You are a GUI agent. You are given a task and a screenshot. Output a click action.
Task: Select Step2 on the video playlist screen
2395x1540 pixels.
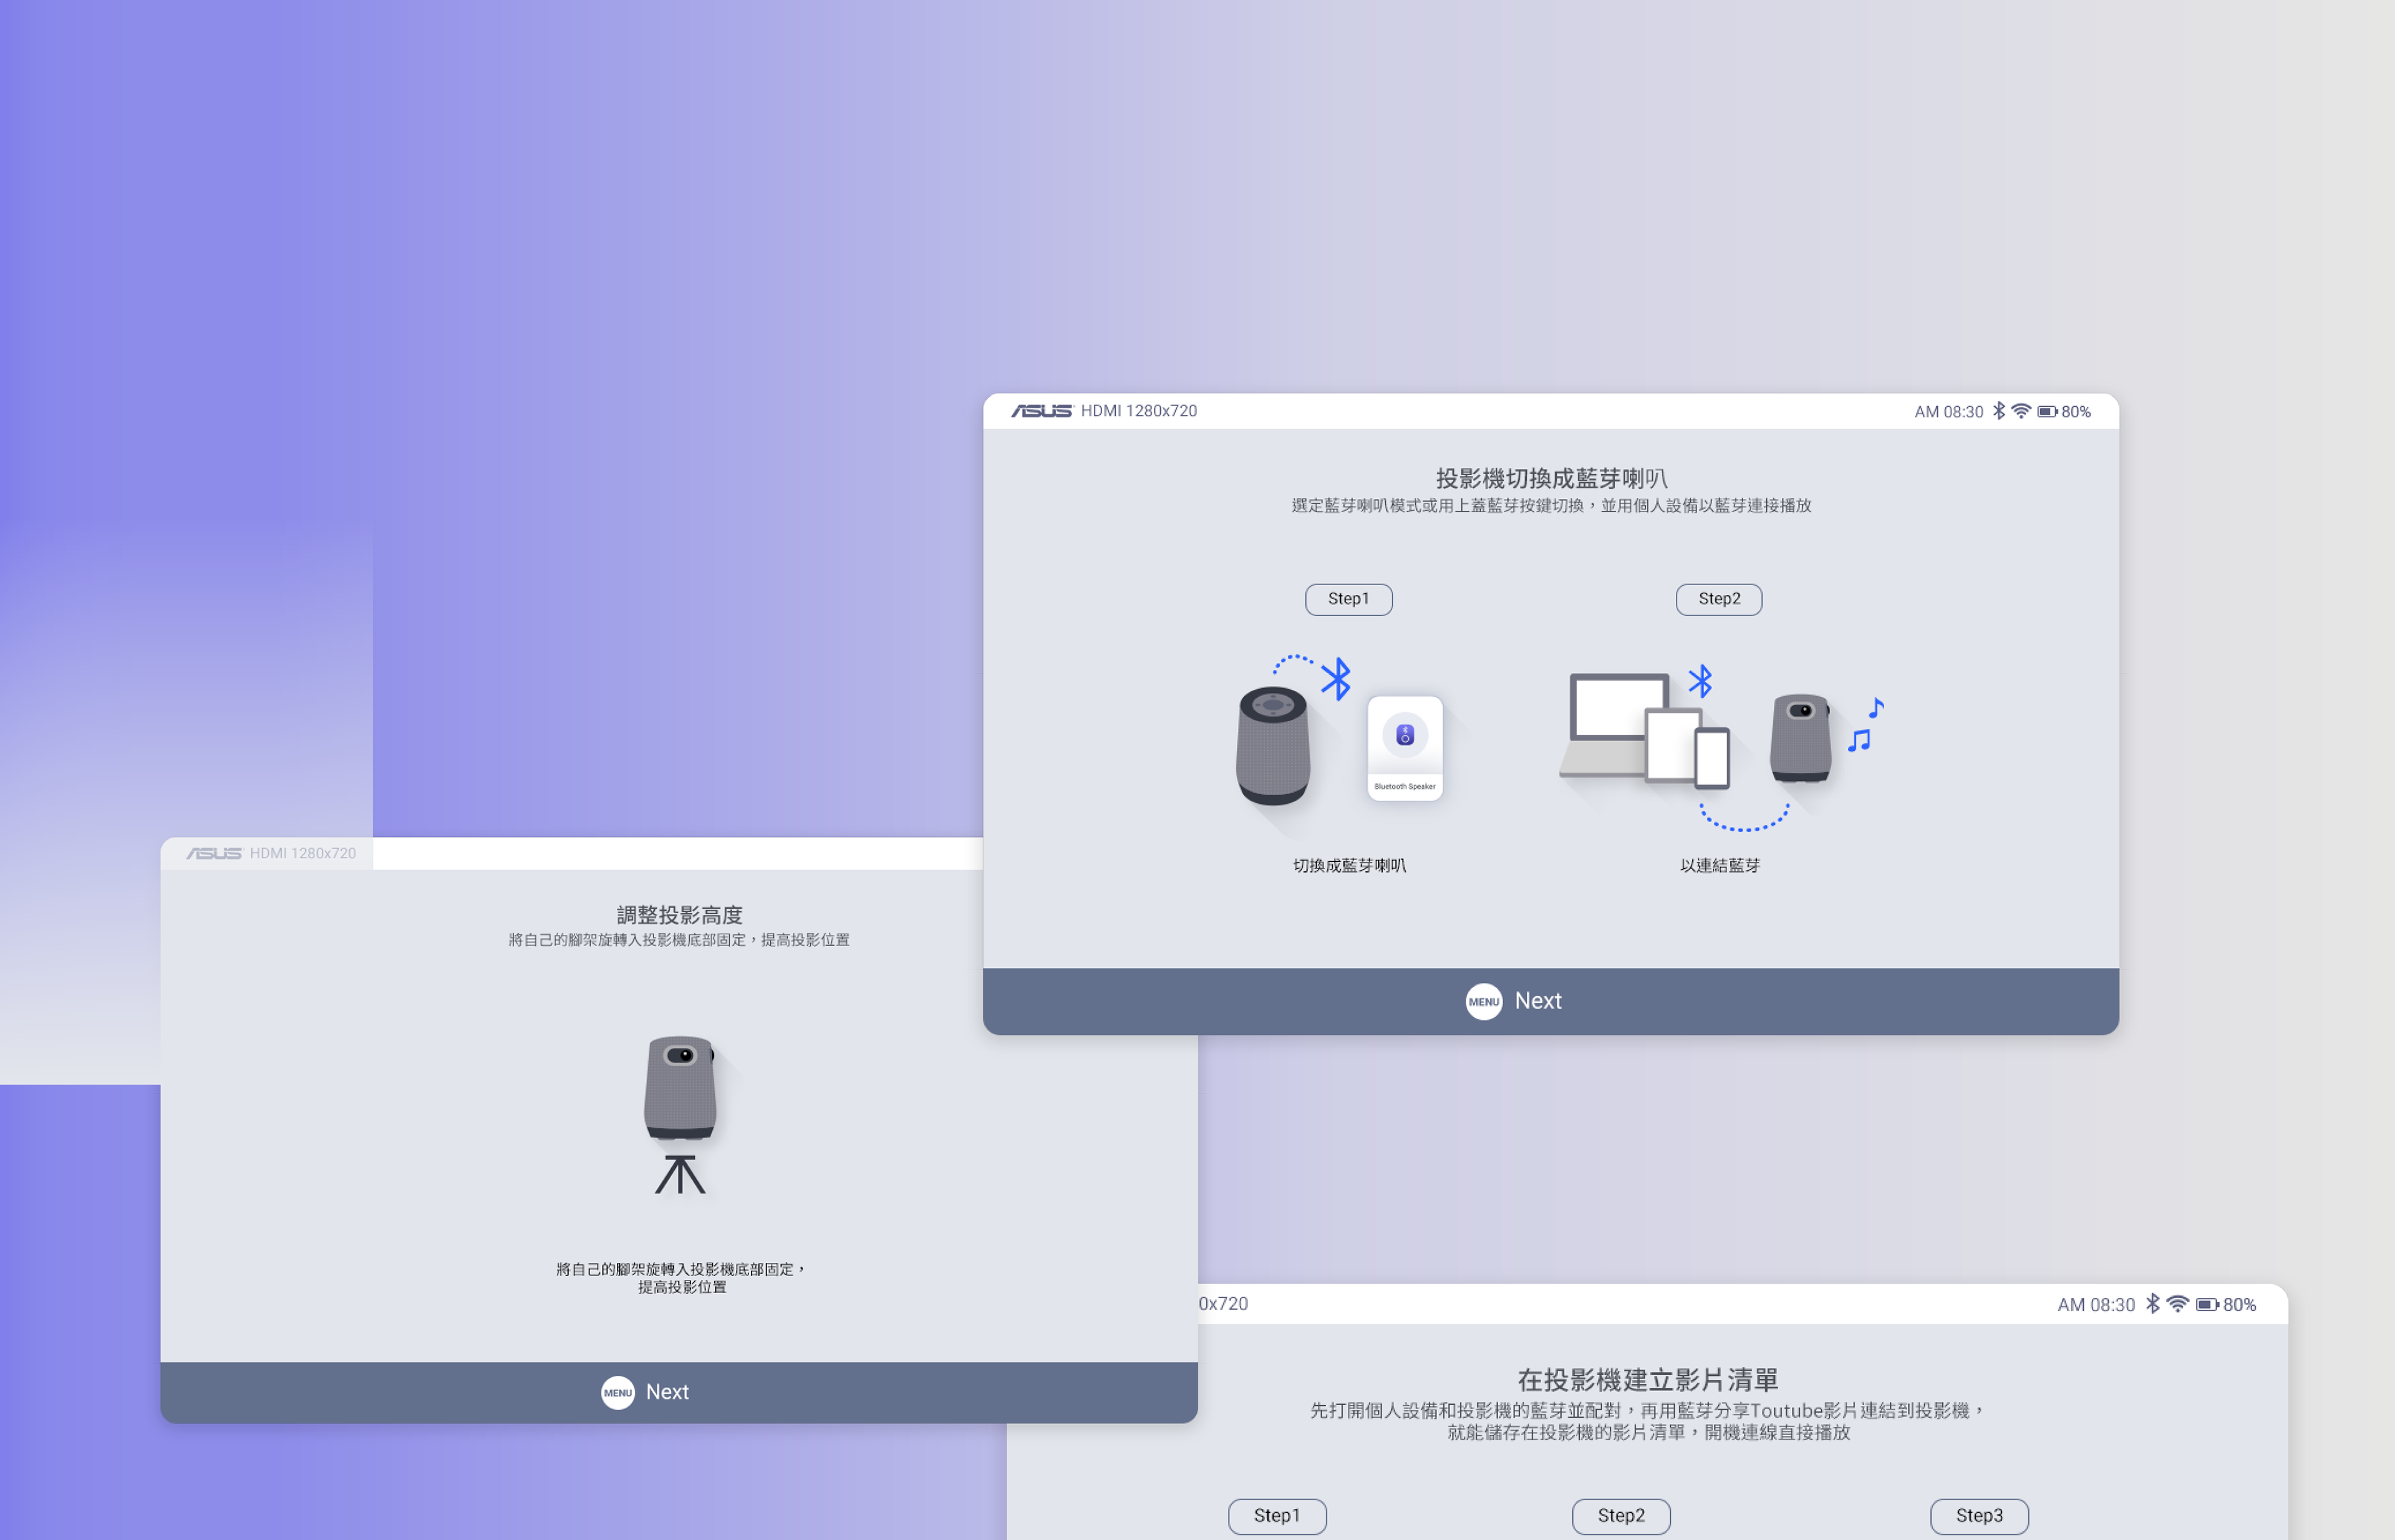point(1621,1516)
